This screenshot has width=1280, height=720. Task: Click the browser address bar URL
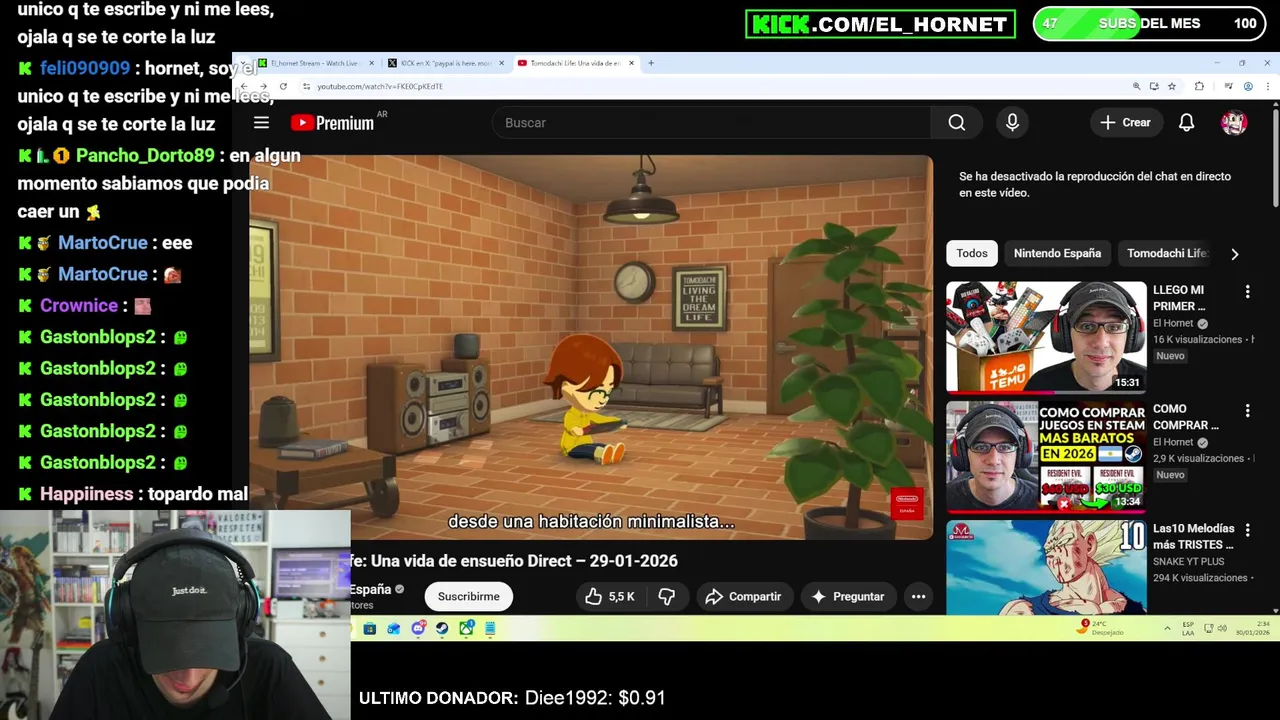(380, 87)
